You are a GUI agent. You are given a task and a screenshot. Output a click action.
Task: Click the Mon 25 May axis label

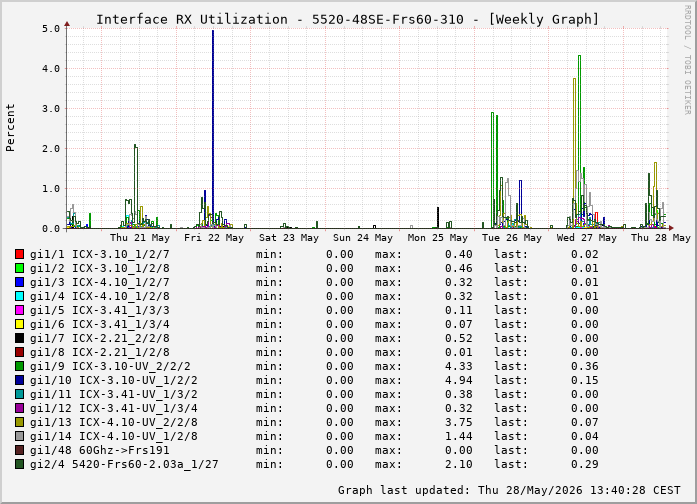pyautogui.click(x=438, y=238)
